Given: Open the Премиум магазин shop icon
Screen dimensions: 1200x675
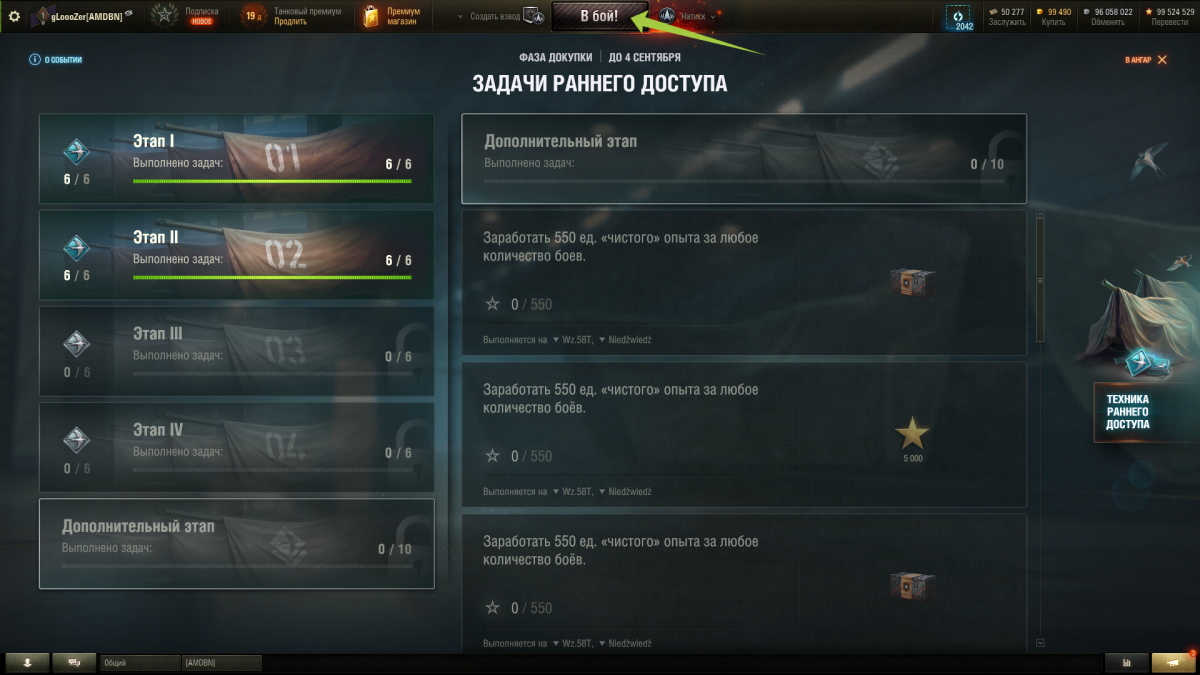Looking at the screenshot, I should pyautogui.click(x=371, y=16).
